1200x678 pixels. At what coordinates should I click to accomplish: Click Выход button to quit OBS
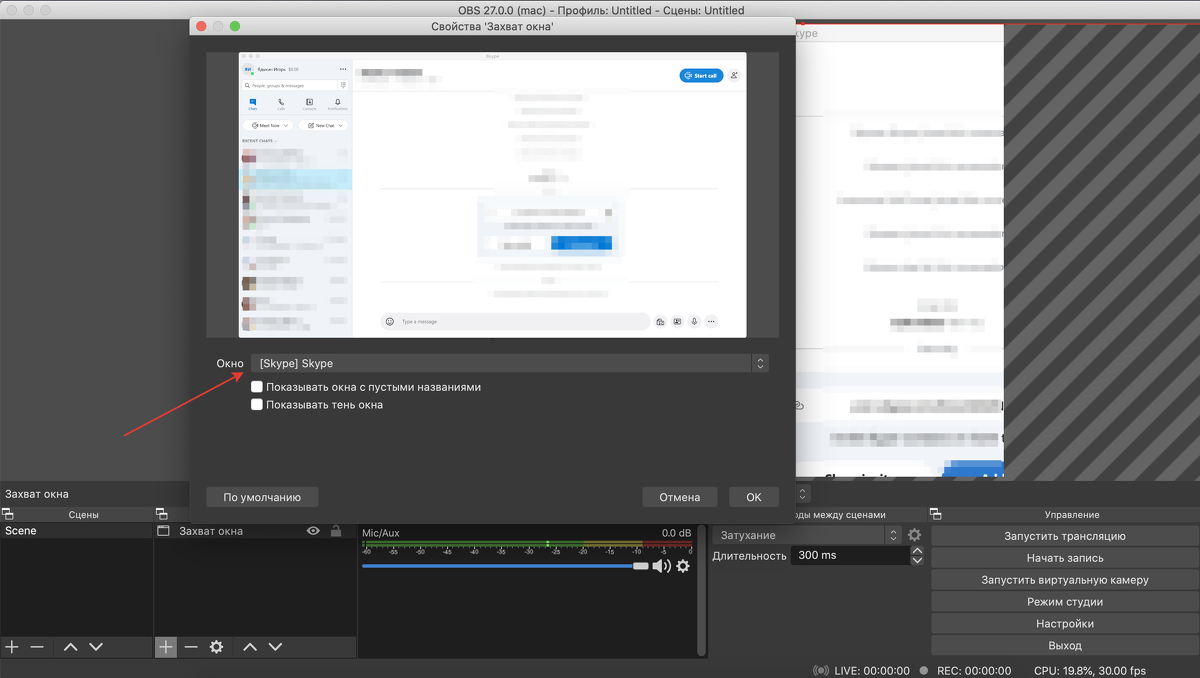tap(1065, 646)
